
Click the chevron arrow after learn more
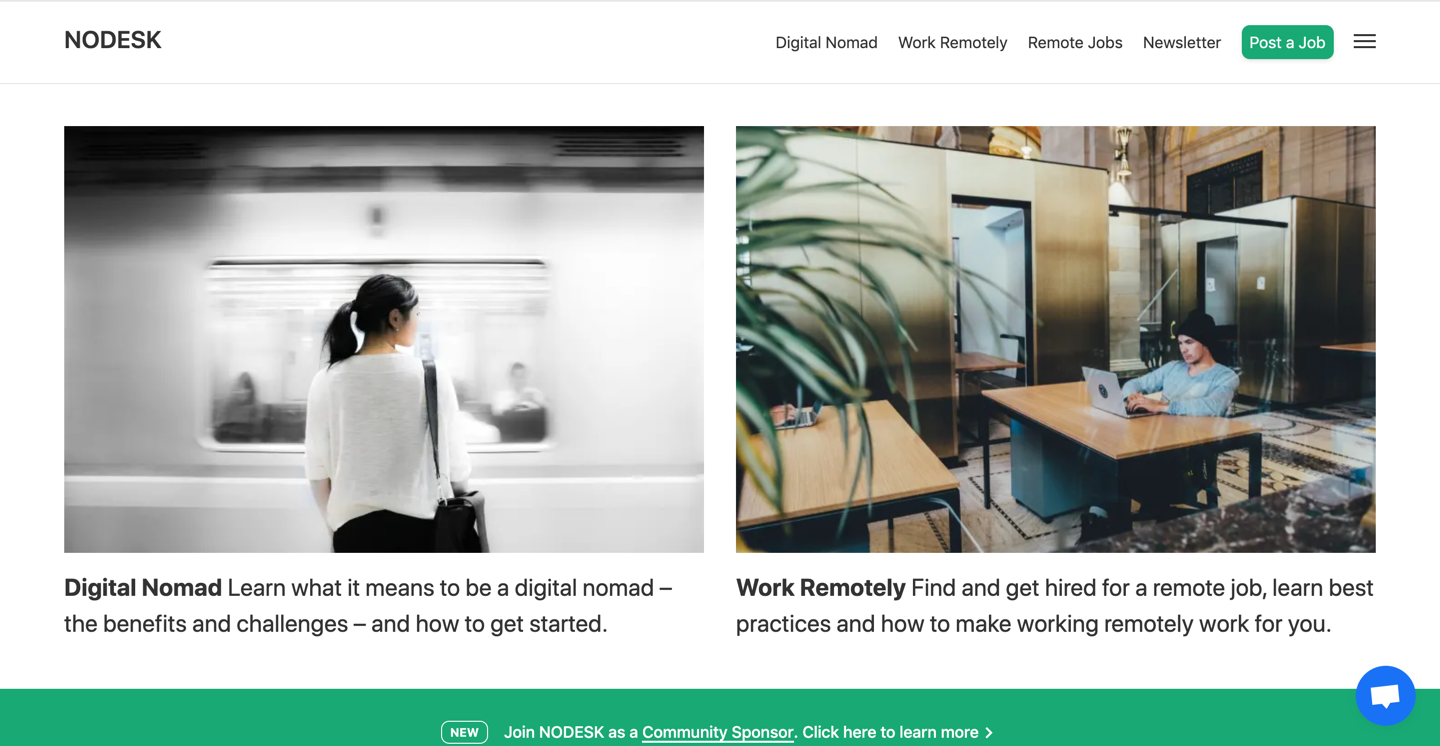[x=989, y=733]
